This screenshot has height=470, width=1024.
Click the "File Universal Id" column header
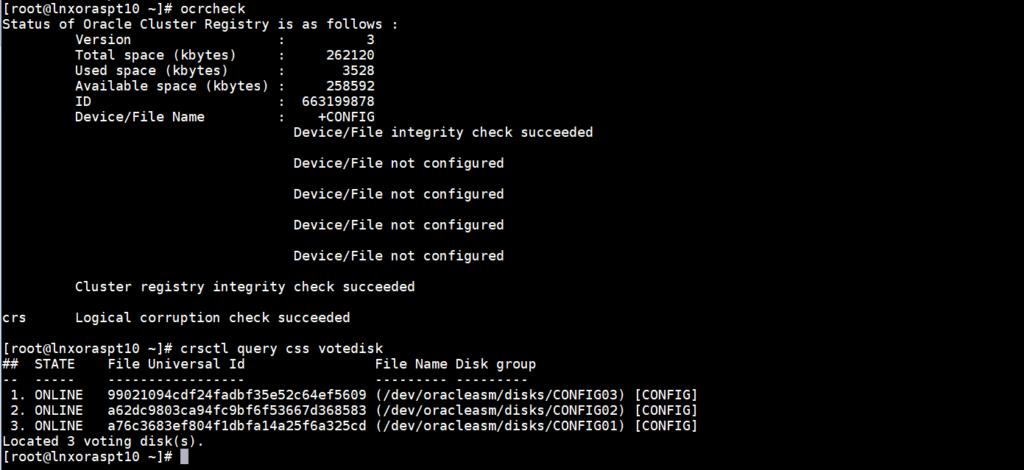click(176, 364)
